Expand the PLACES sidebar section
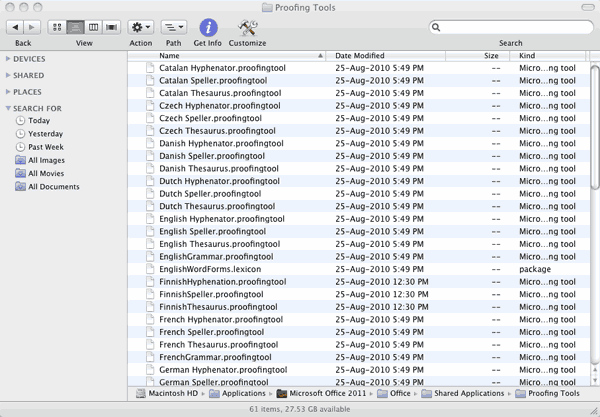This screenshot has width=600, height=417. tap(9, 92)
